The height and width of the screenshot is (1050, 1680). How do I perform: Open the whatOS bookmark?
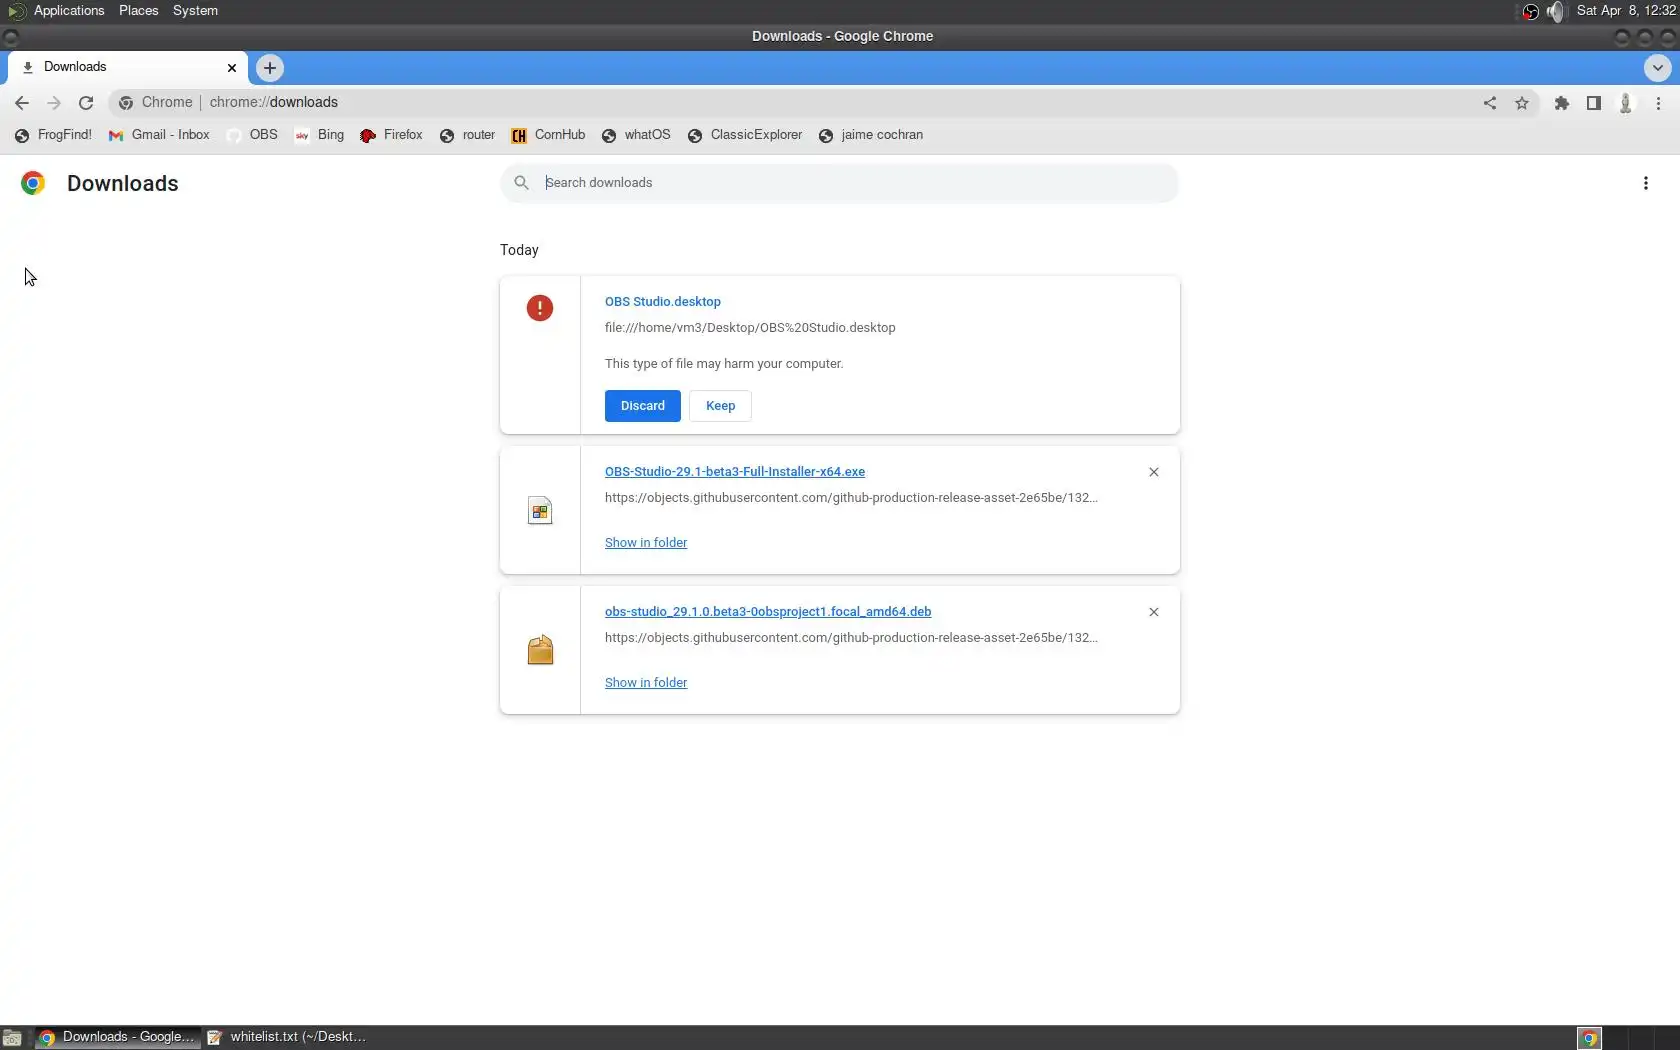coord(637,135)
